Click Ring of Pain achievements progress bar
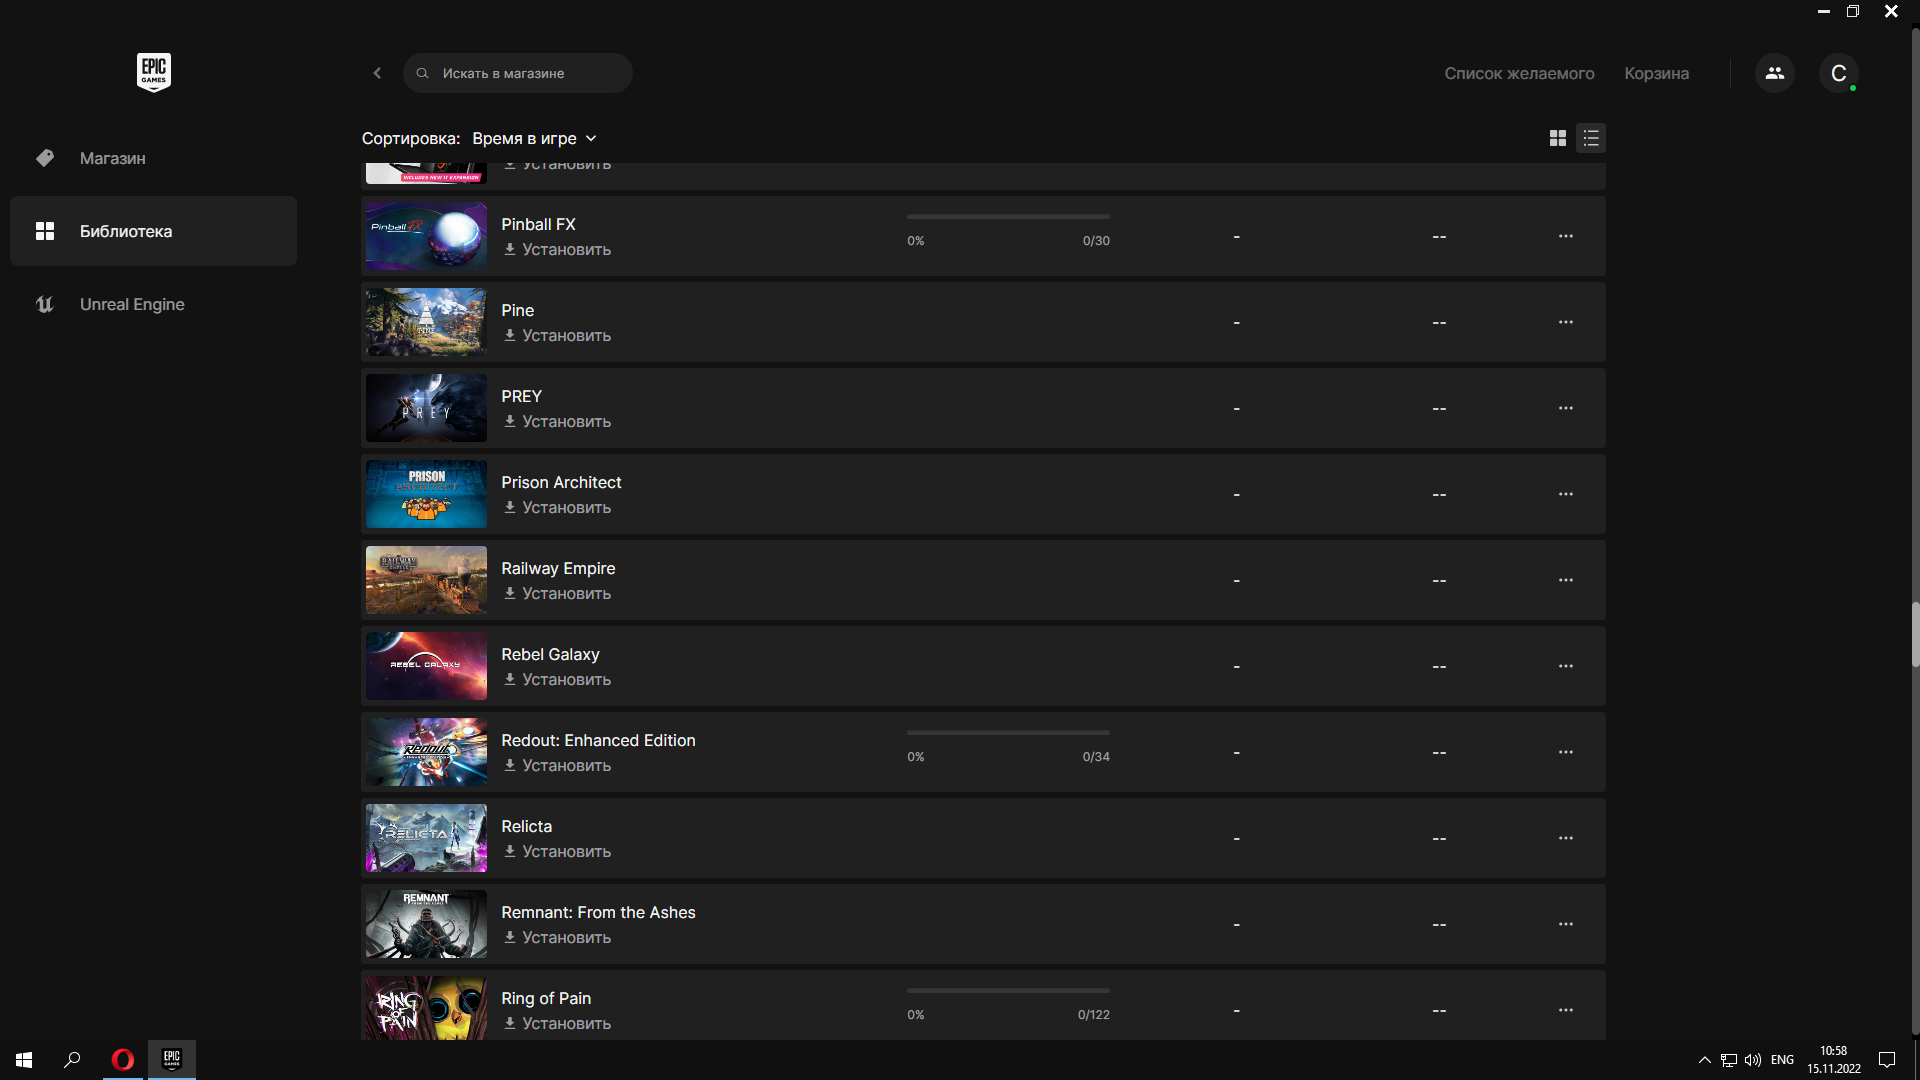Viewport: 1920px width, 1080px height. pyautogui.click(x=1008, y=990)
